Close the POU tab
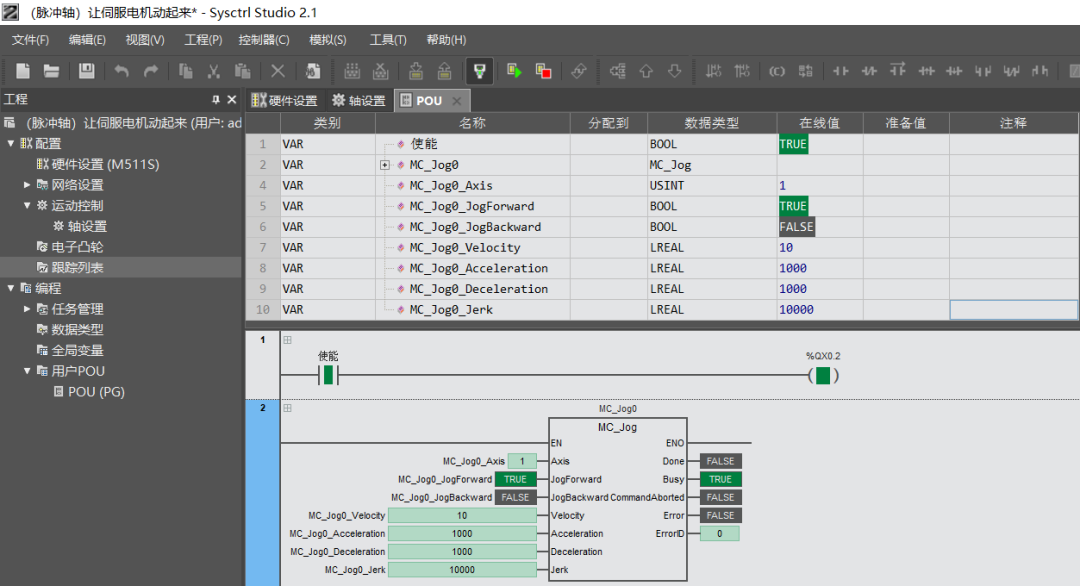The width and height of the screenshot is (1080, 586). 457,101
